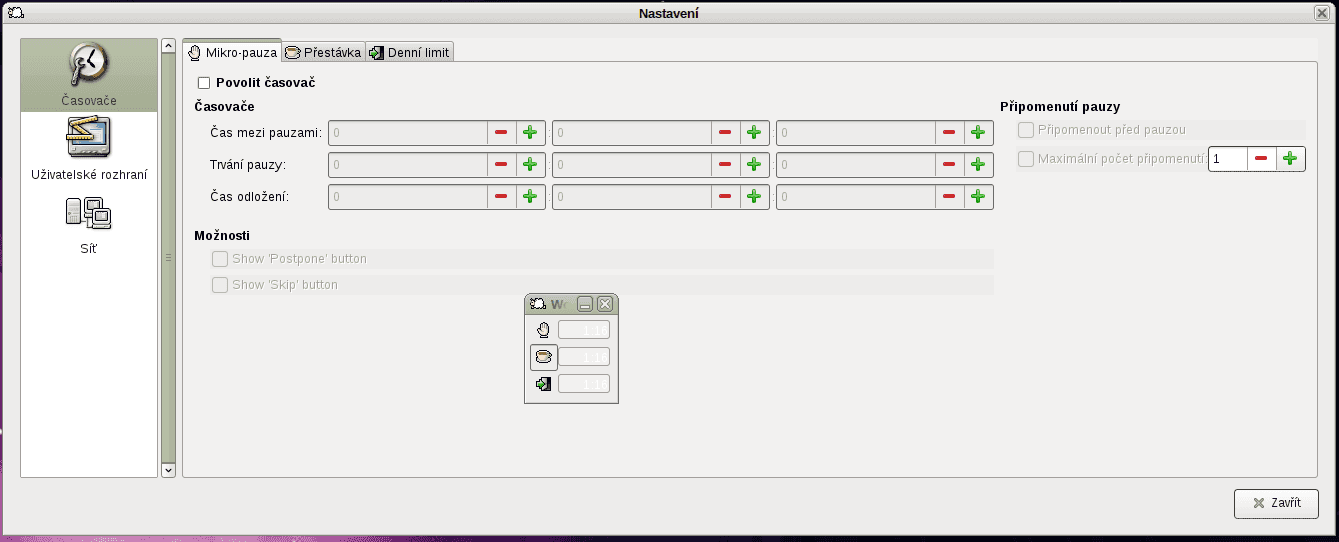This screenshot has width=1339, height=542.
Task: Click the sheep icon in small Workrave window title
Action: pos(537,304)
